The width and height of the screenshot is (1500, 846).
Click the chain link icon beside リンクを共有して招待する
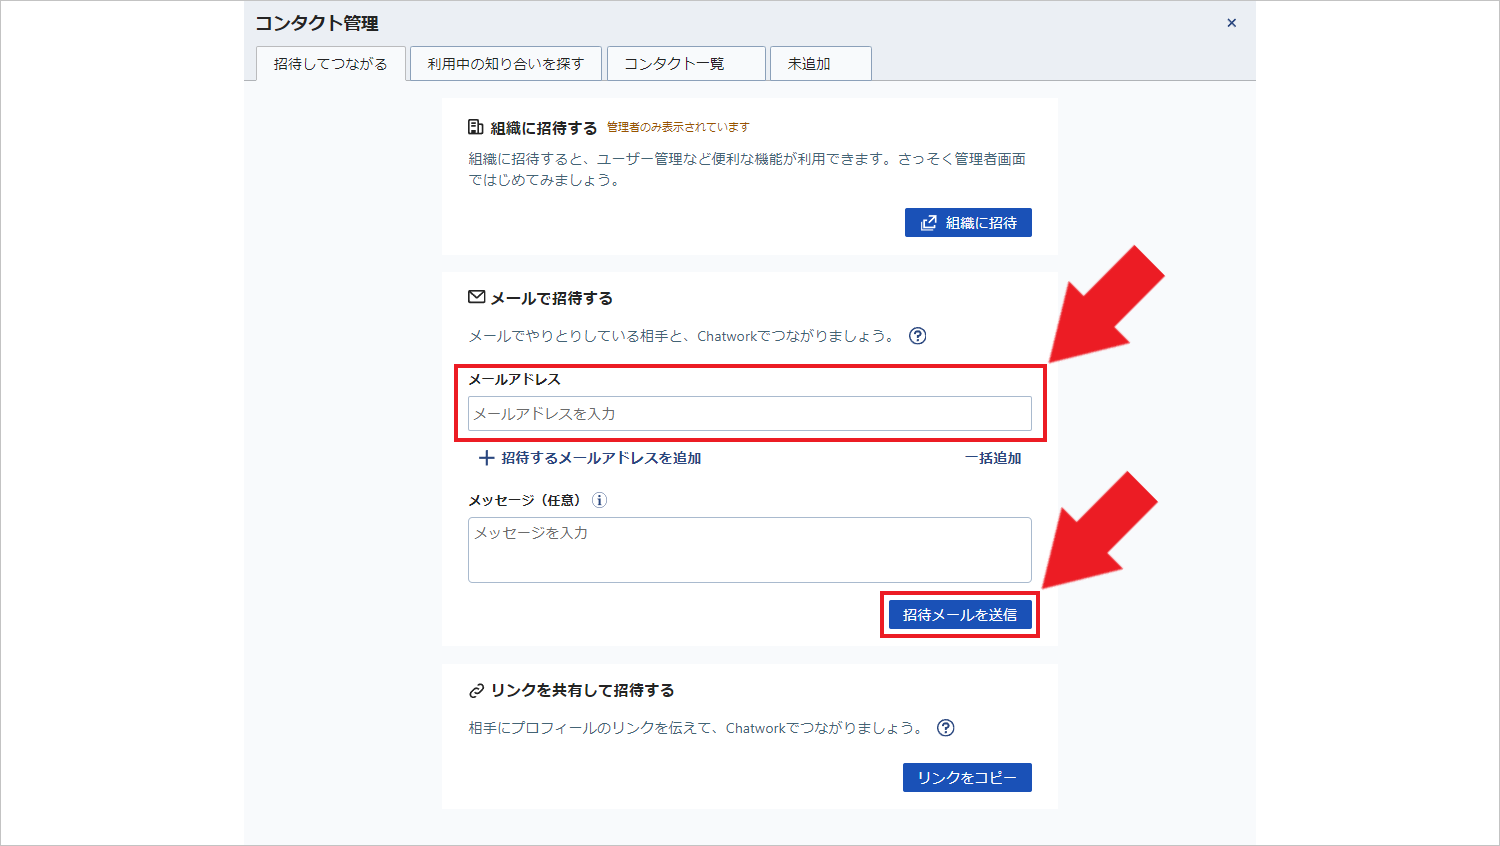(x=477, y=691)
